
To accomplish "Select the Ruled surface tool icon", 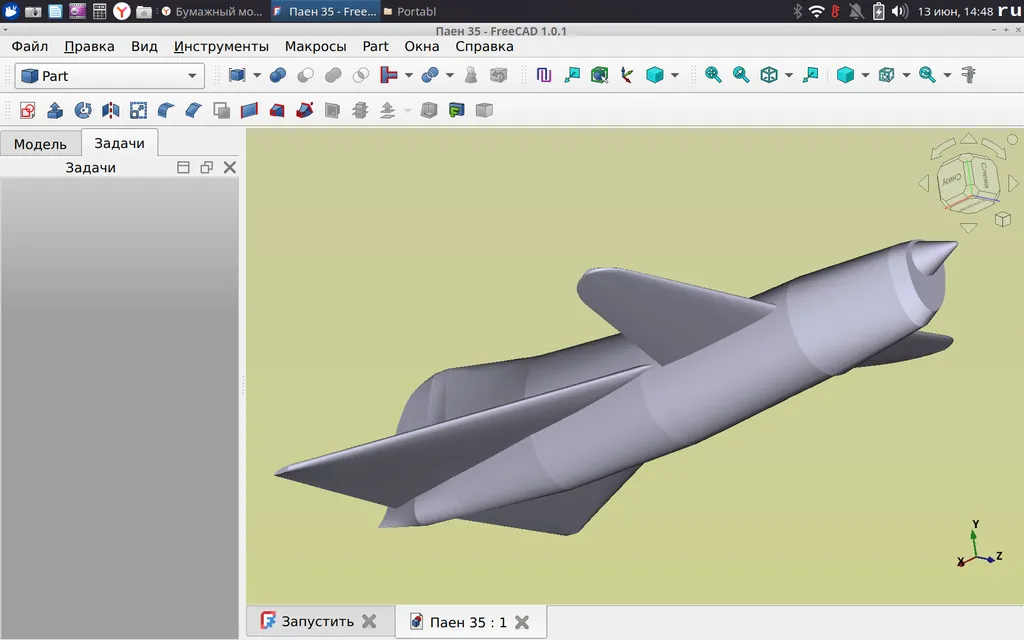I will 249,110.
